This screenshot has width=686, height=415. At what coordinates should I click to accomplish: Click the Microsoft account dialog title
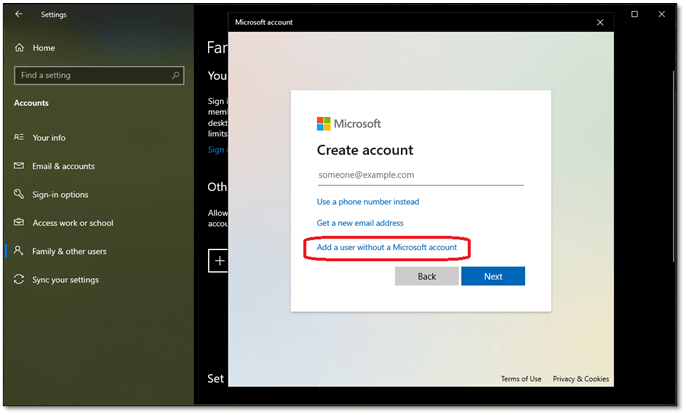(264, 22)
